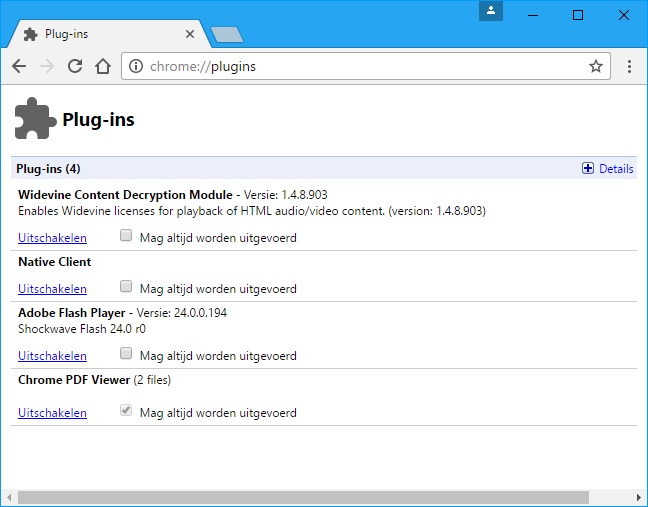The width and height of the screenshot is (648, 507).
Task: Close the Plug-ins tab
Action: pyautogui.click(x=190, y=34)
